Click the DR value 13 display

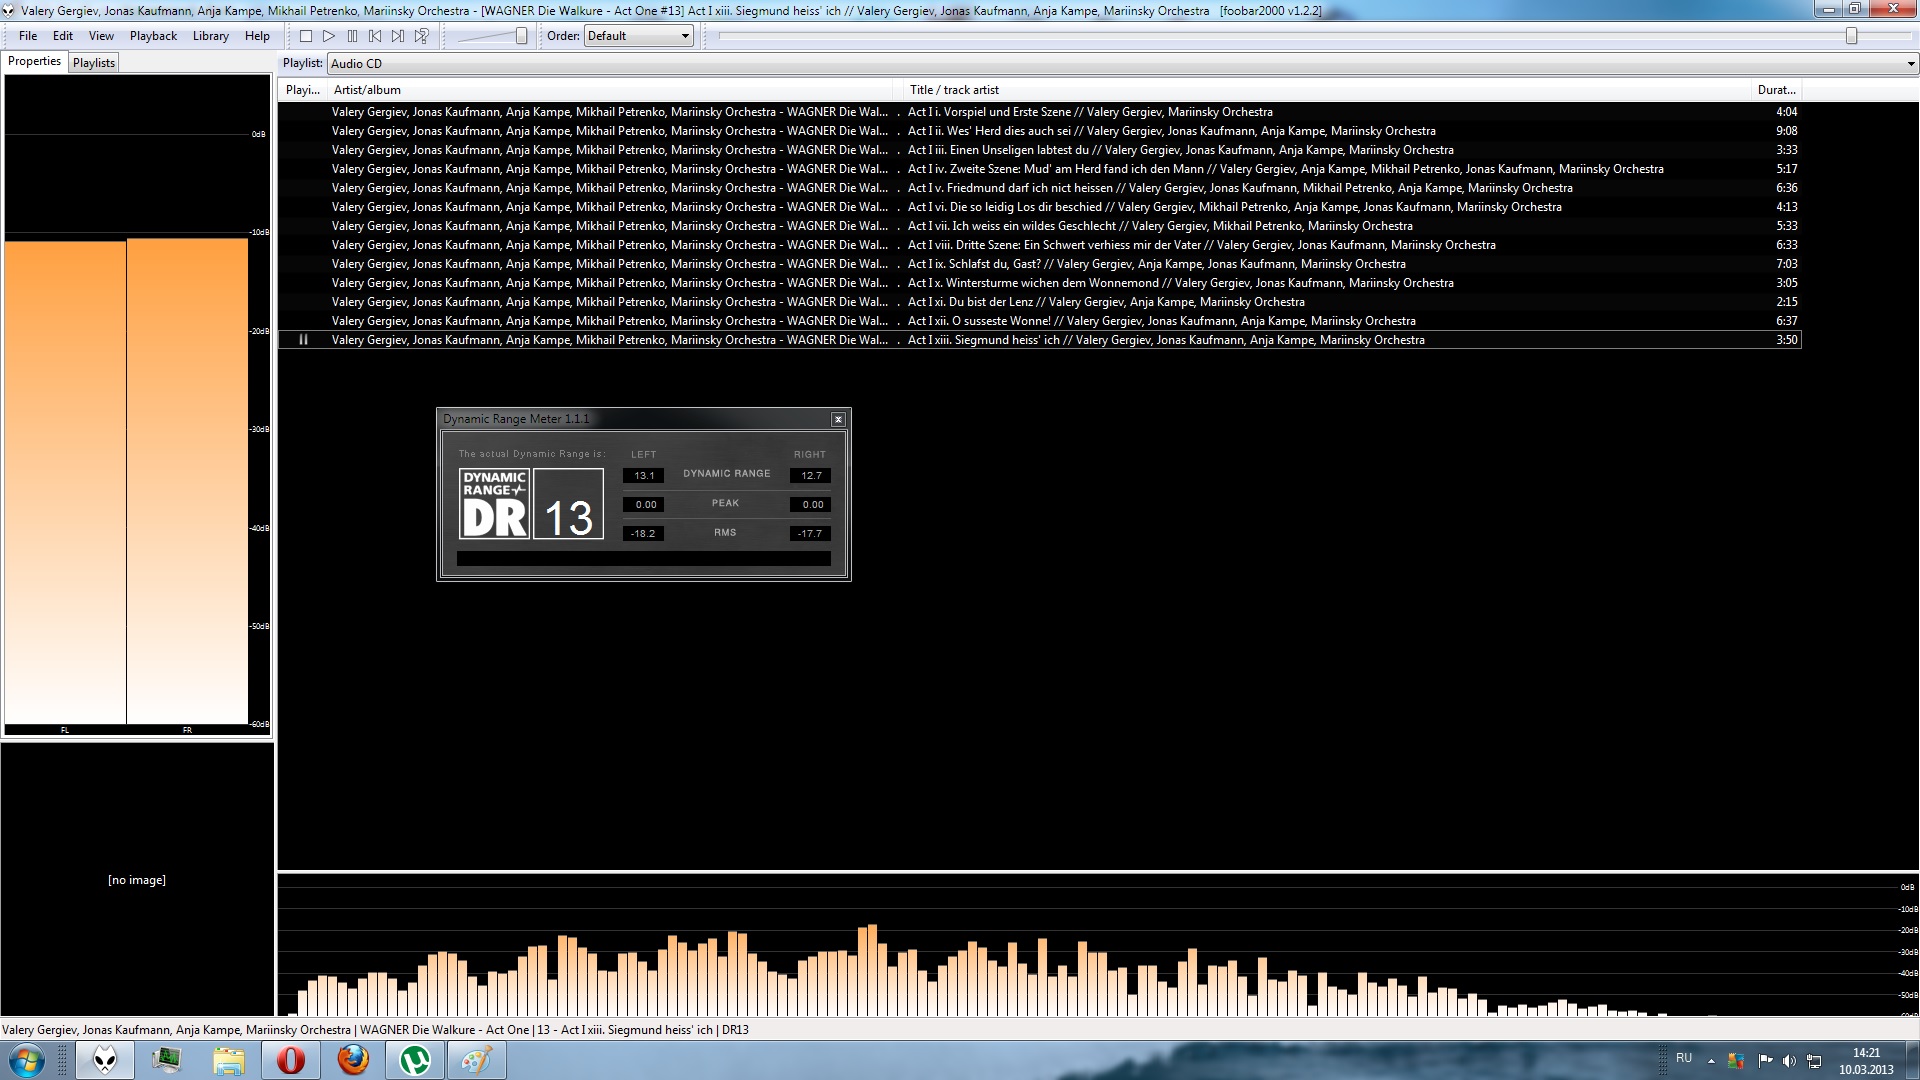[x=568, y=504]
